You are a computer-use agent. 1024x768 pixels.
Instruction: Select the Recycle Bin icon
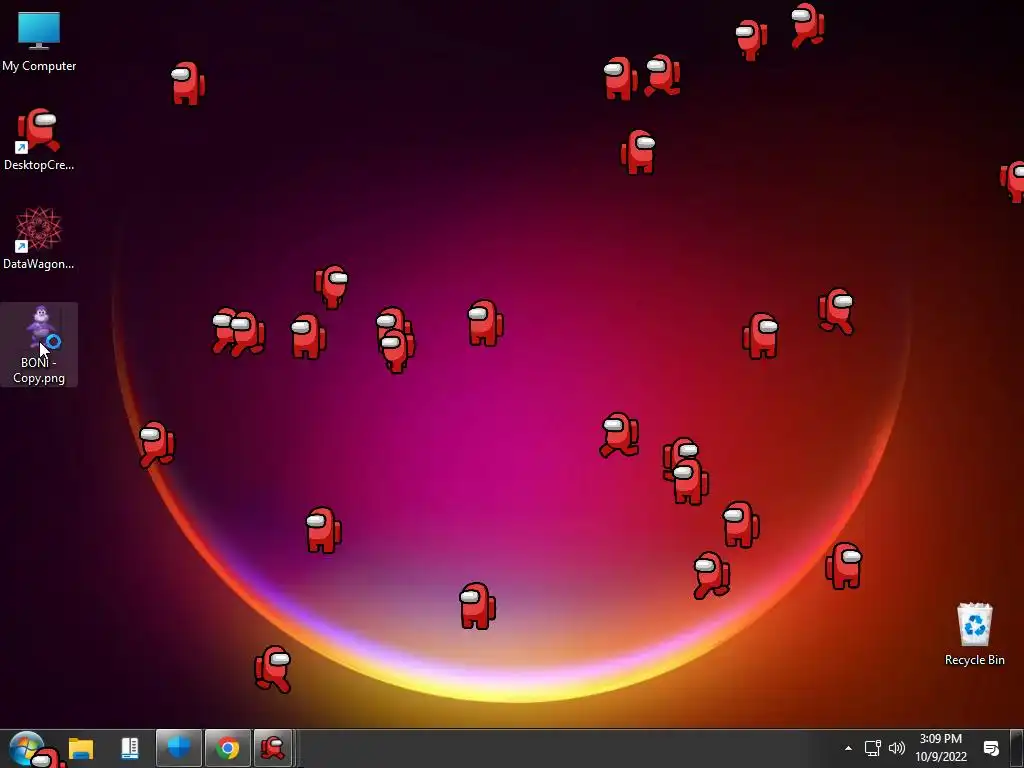[x=974, y=634]
